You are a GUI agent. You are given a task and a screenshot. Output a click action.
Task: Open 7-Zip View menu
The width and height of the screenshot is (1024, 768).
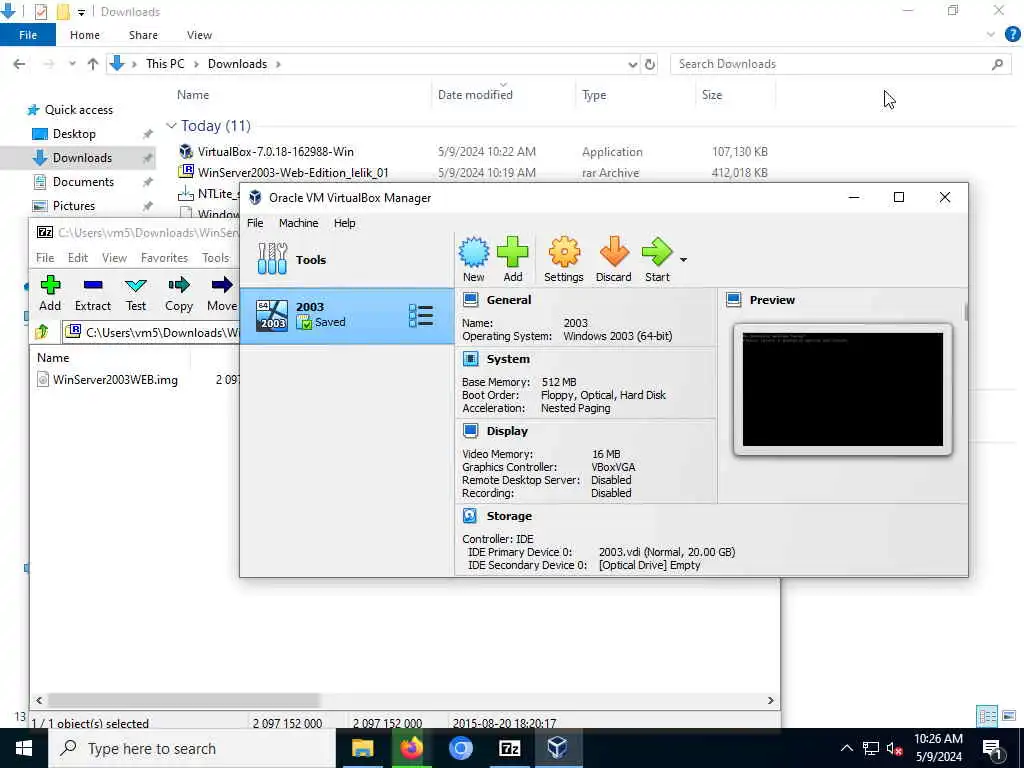[114, 257]
